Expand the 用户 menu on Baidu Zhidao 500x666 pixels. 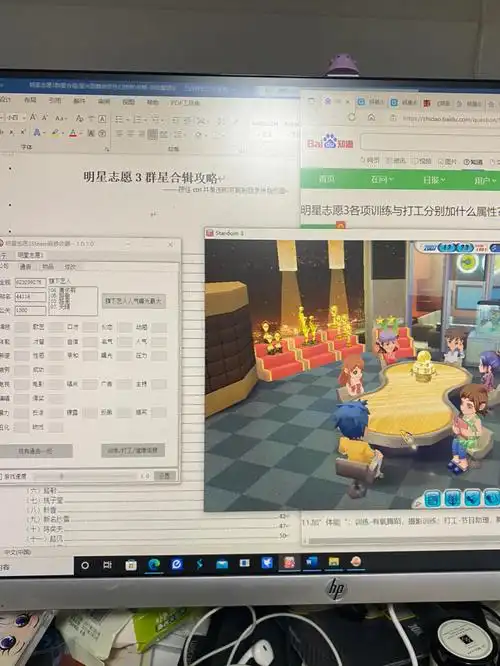(486, 181)
